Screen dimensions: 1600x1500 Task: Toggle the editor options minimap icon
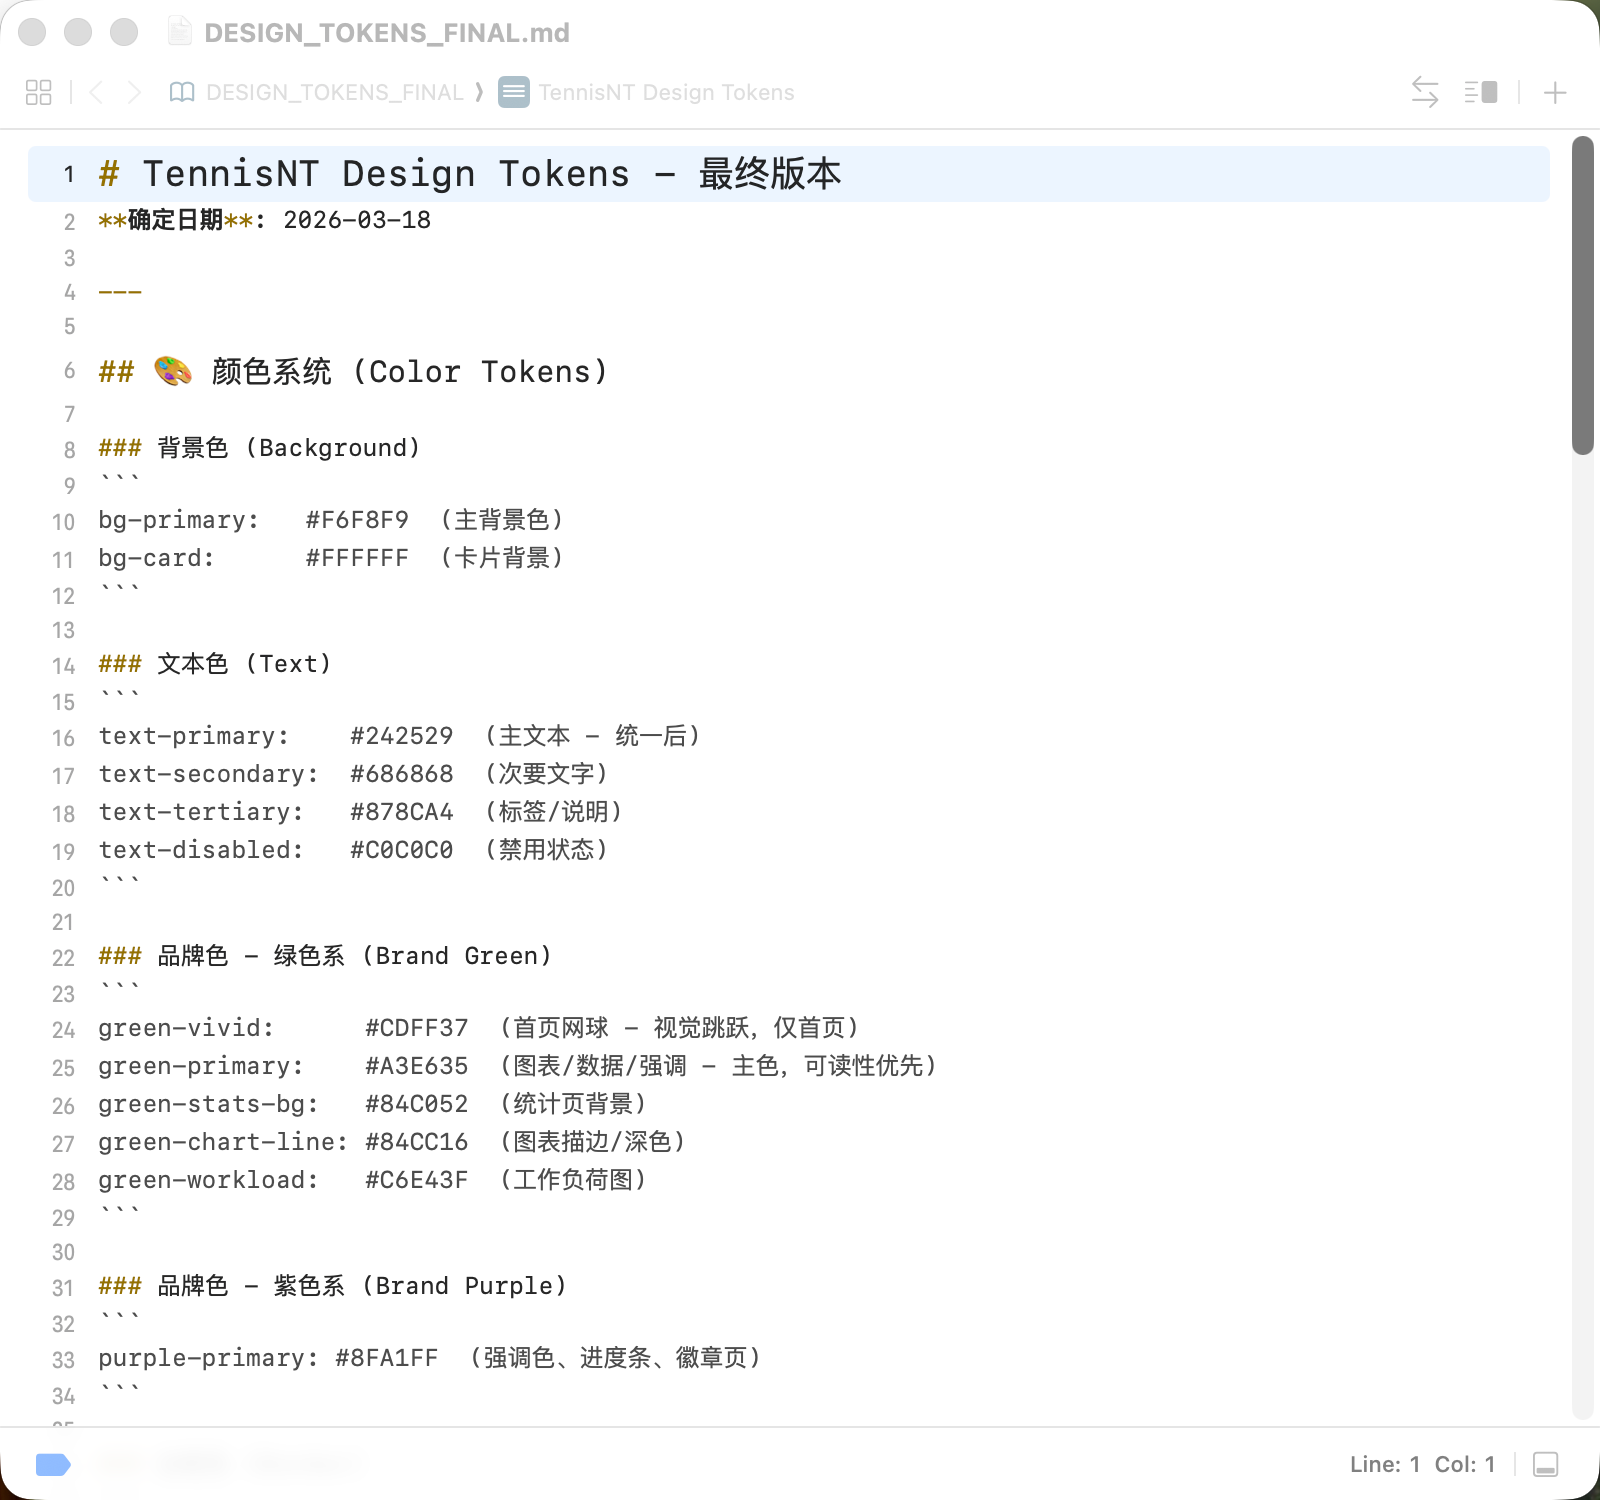1481,92
